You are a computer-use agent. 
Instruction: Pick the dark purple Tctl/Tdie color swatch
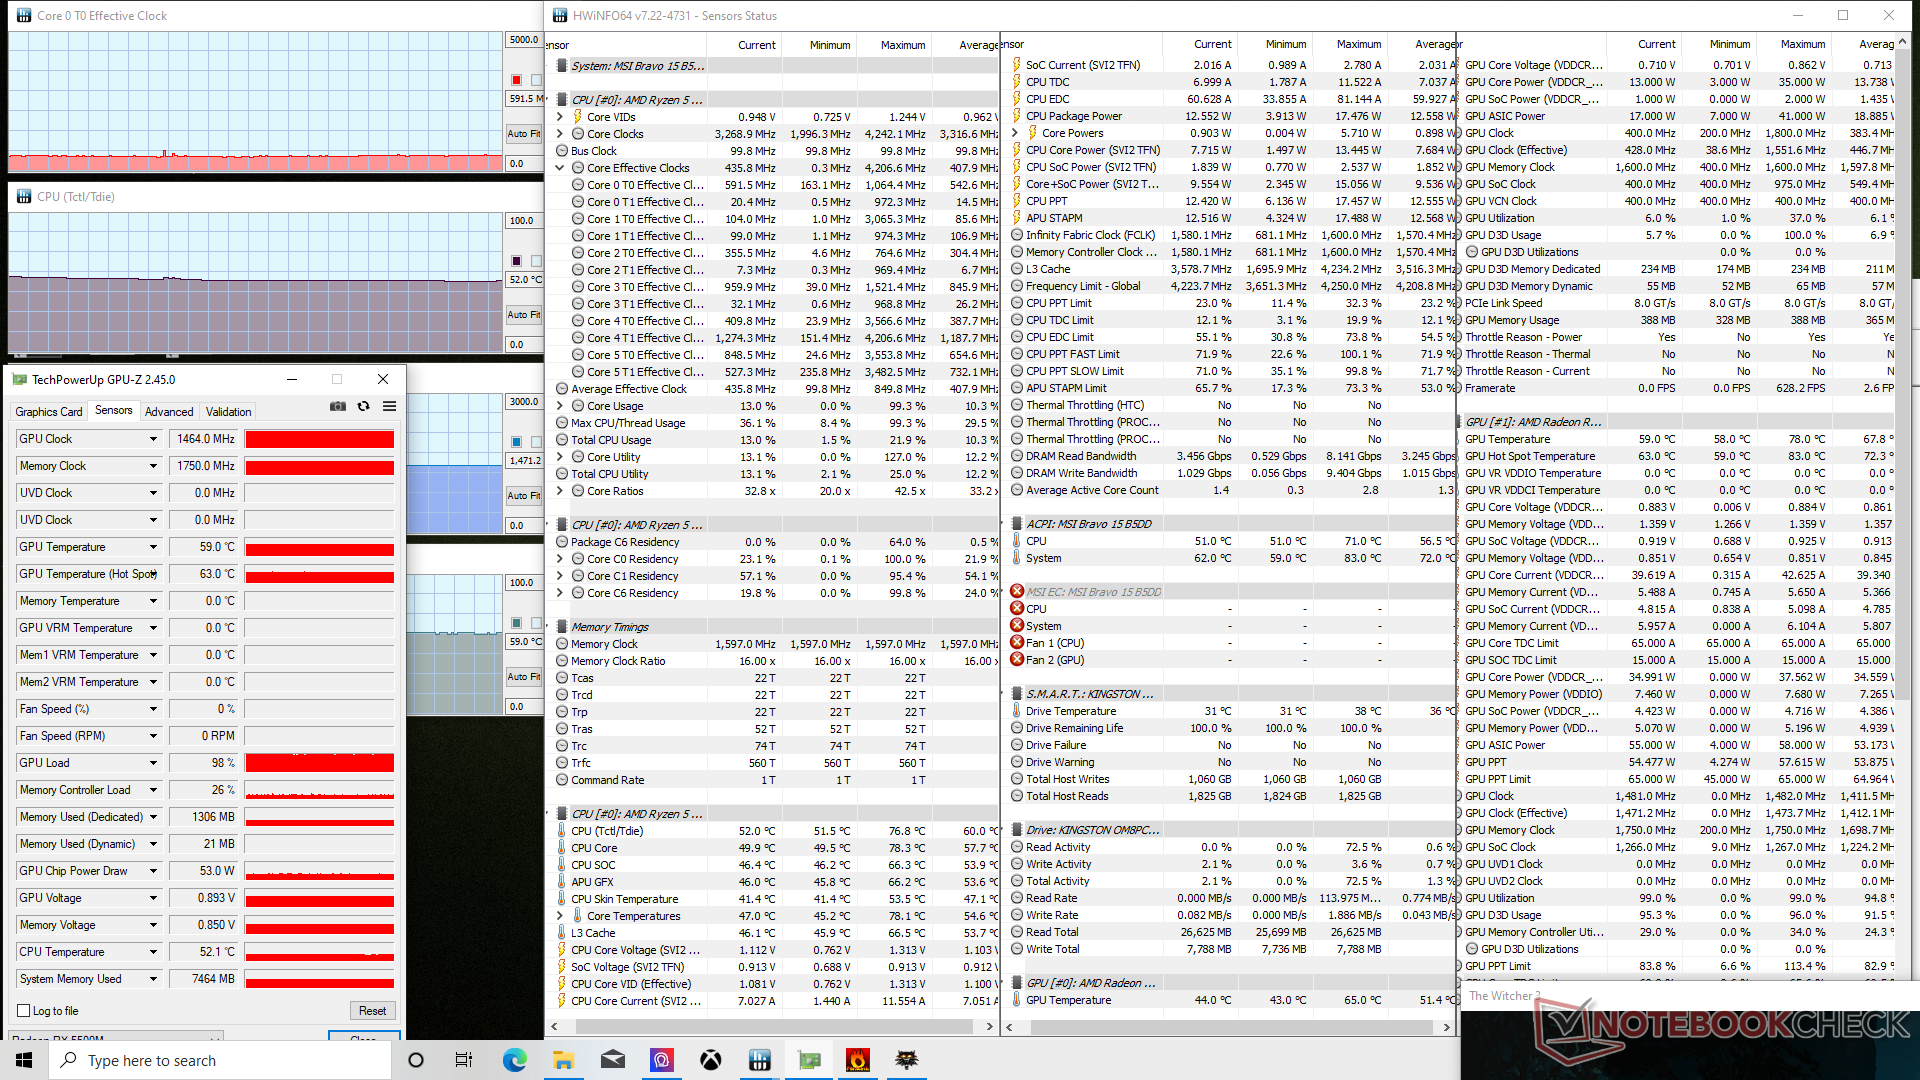tap(516, 261)
